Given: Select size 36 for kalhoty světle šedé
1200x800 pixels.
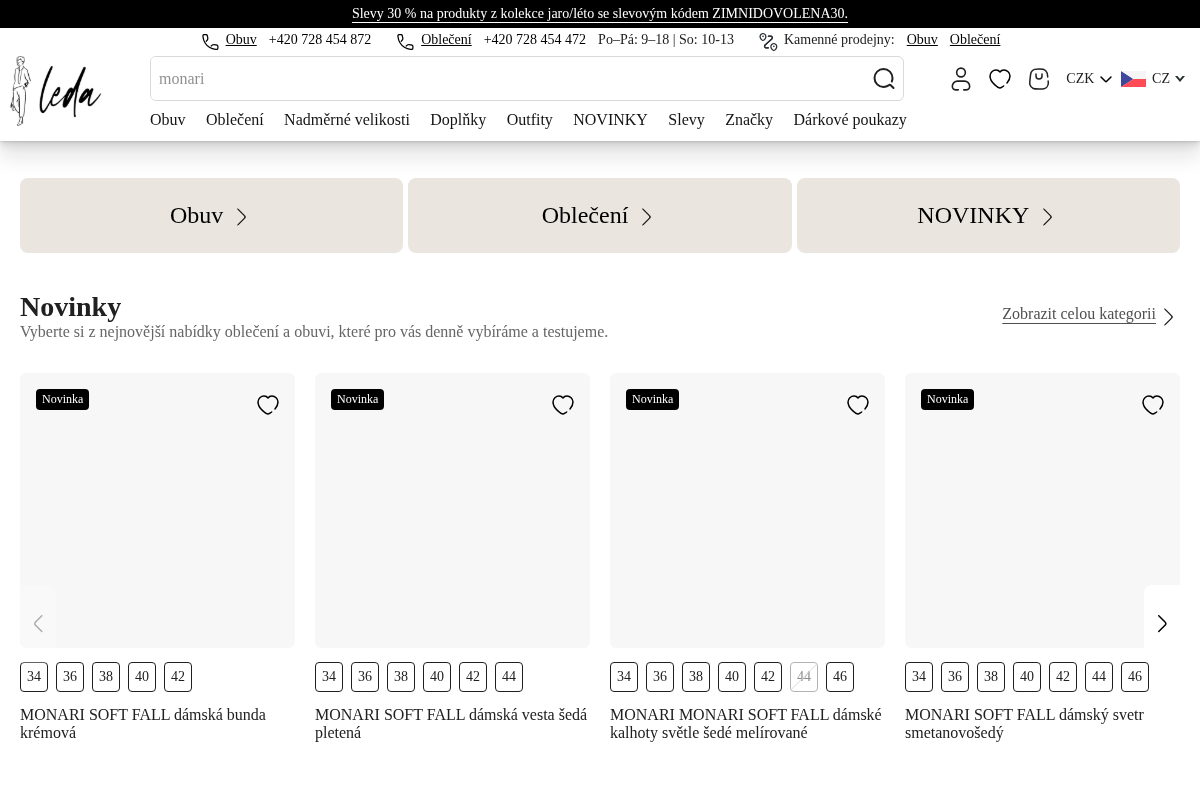Looking at the screenshot, I should coord(660,677).
